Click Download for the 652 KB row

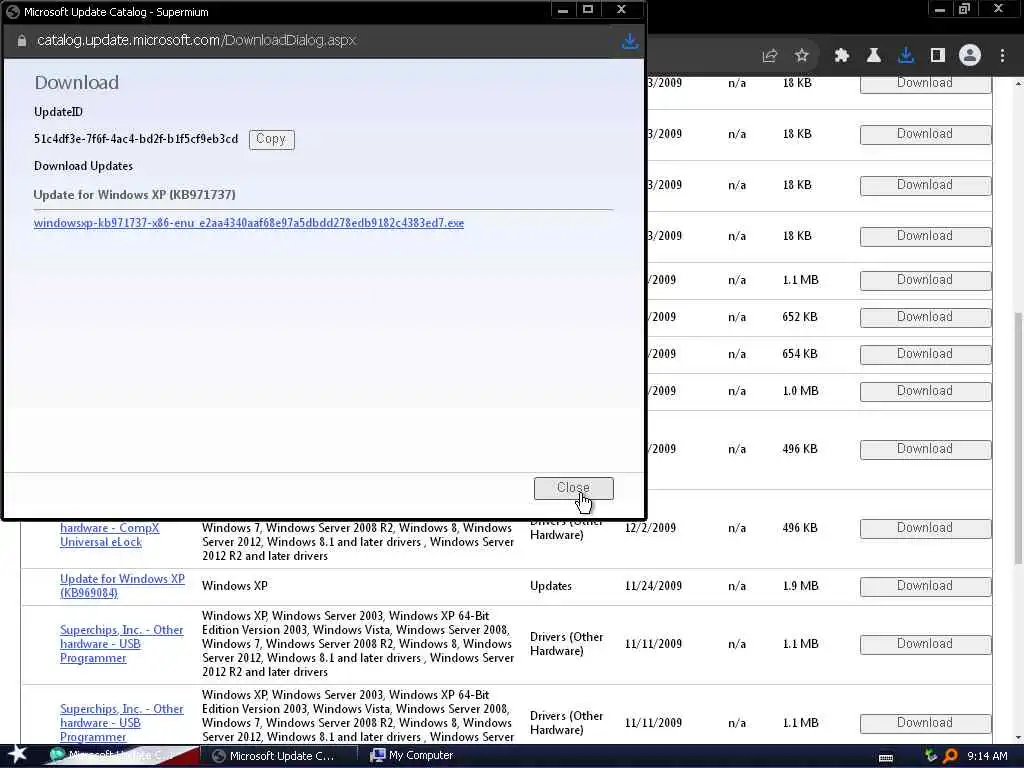[x=925, y=317]
